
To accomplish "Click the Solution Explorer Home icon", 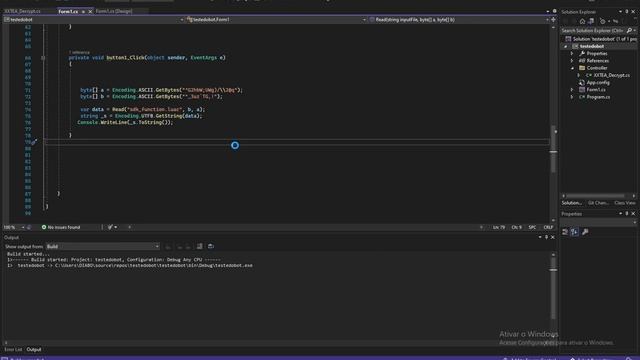I will coord(582,21).
